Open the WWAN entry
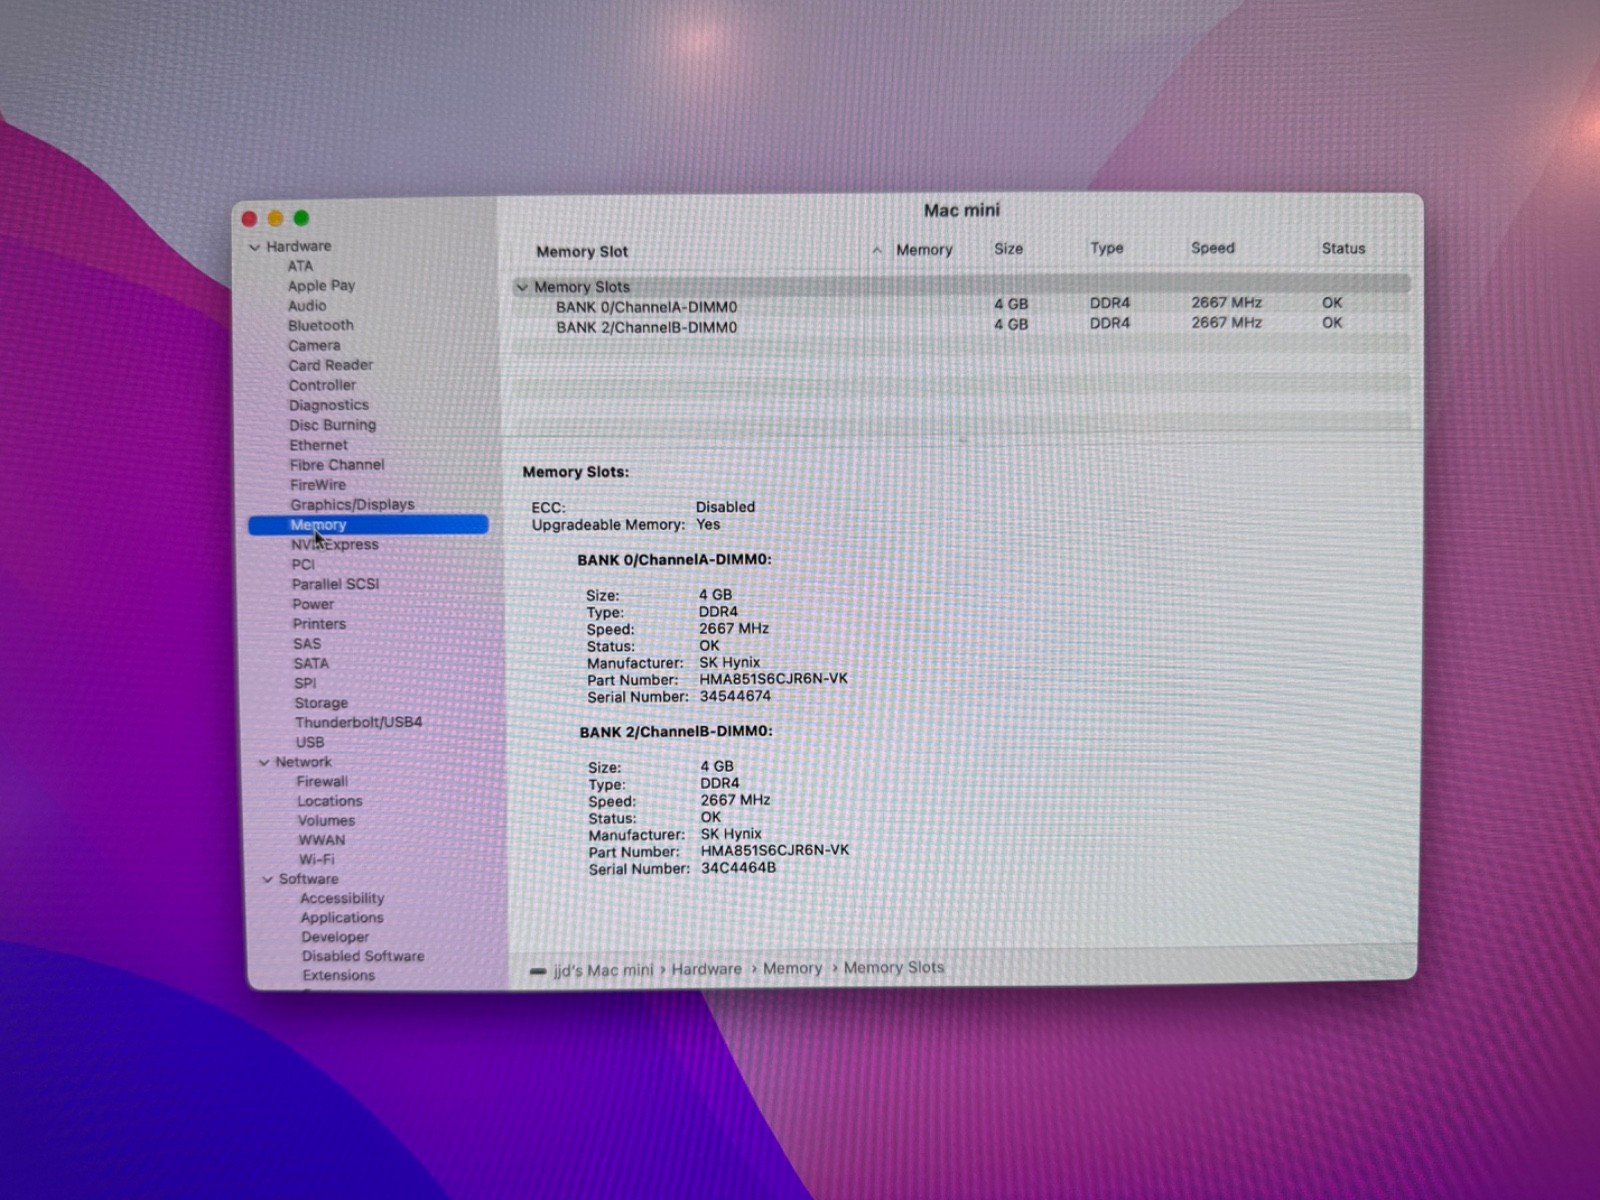 321,840
